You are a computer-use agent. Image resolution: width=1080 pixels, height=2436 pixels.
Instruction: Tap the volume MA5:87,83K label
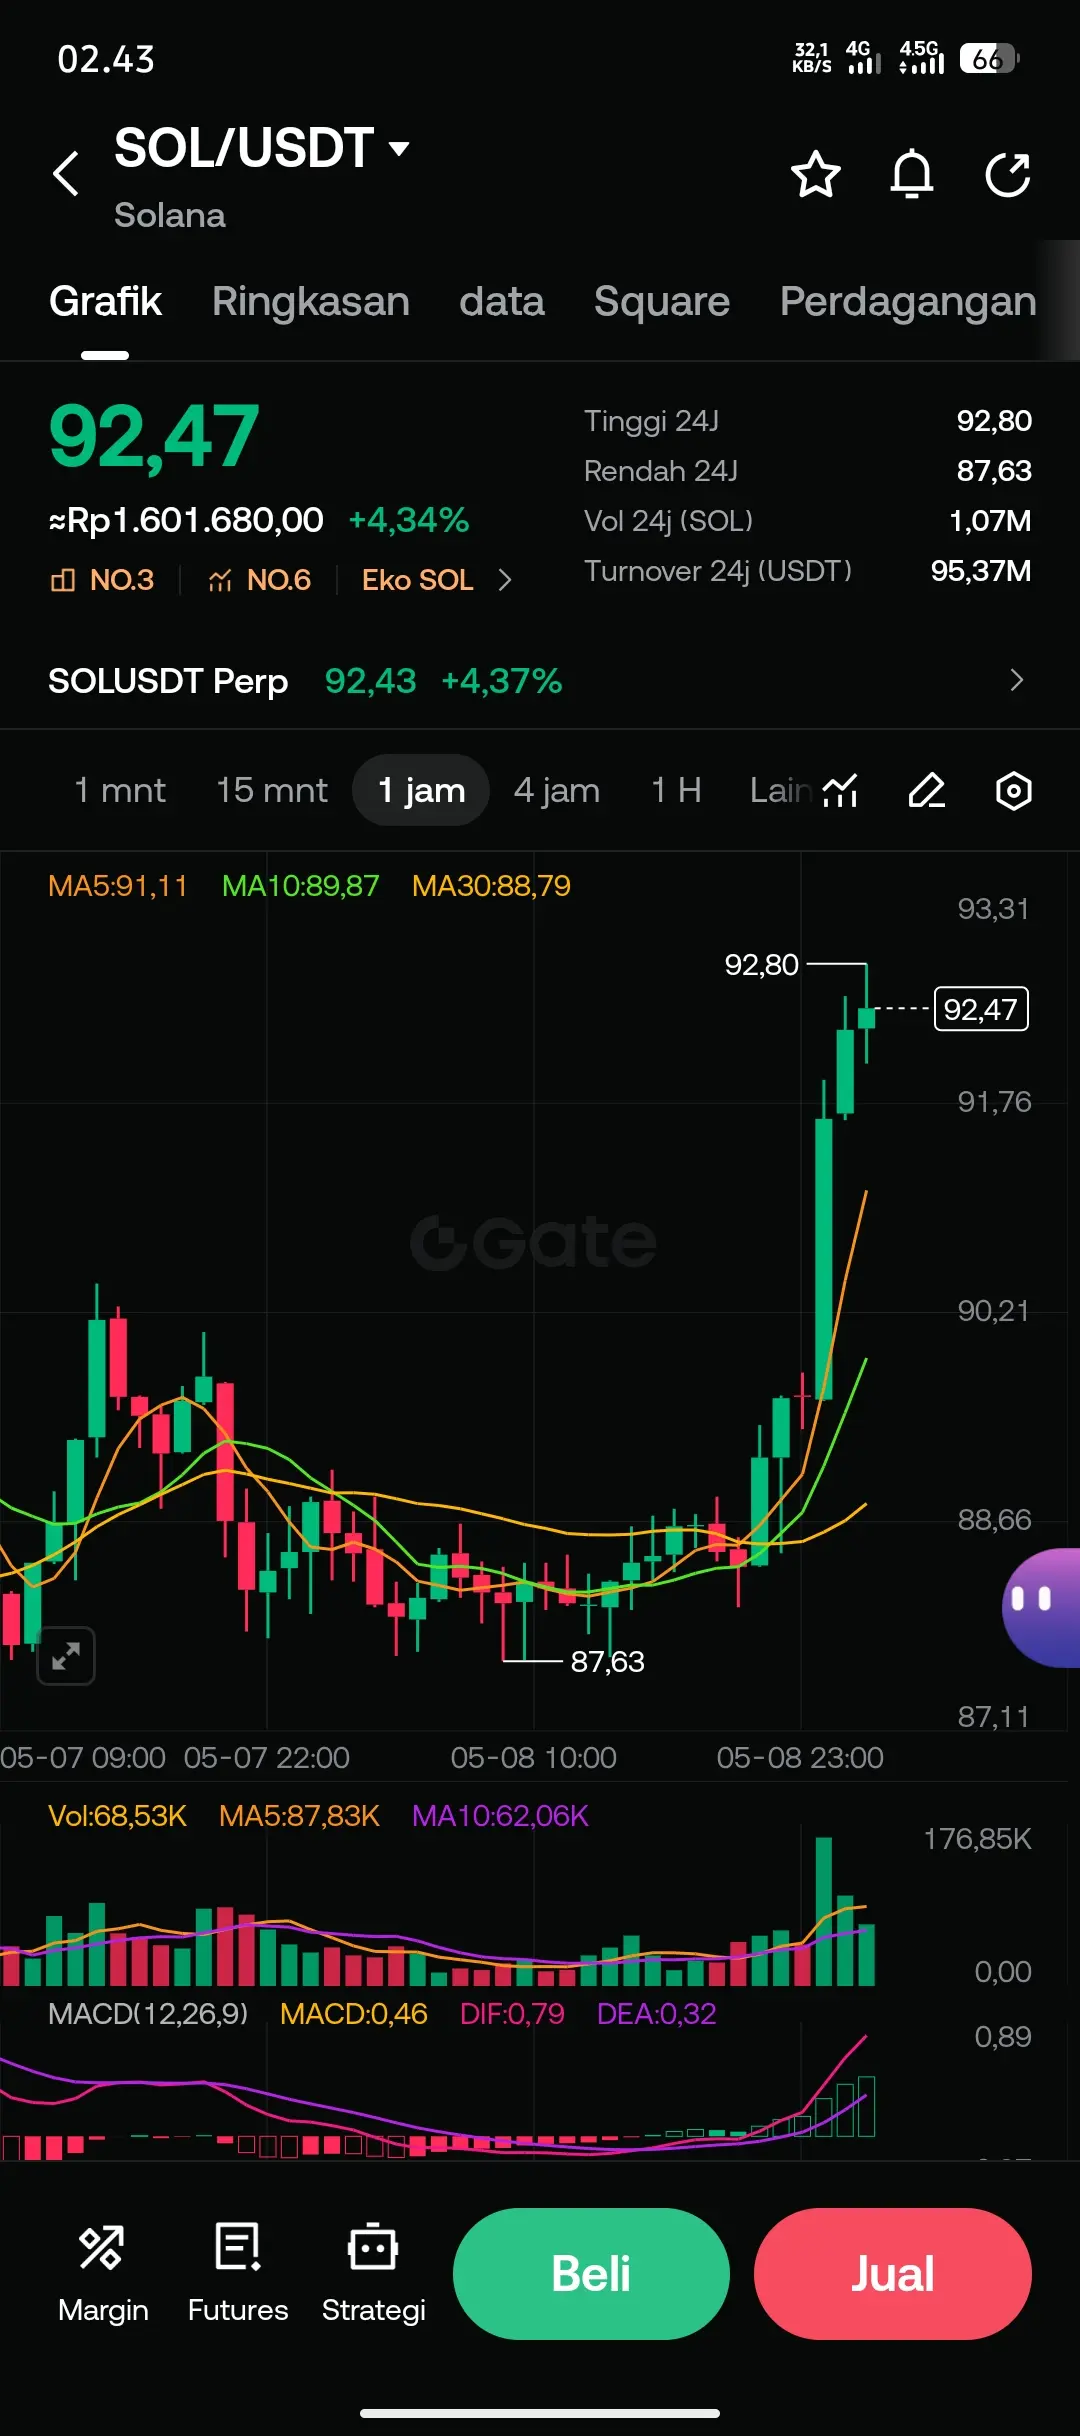pos(299,1816)
